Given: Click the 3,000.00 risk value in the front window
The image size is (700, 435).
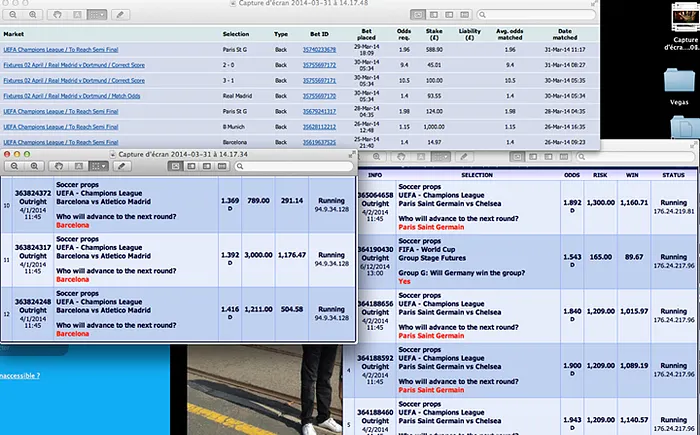Looking at the screenshot, I should (x=258, y=255).
